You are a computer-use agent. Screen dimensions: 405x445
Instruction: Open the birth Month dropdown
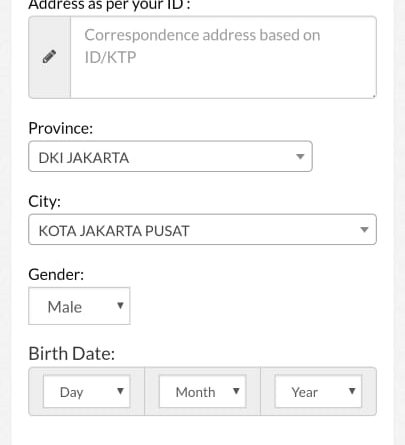point(202,391)
